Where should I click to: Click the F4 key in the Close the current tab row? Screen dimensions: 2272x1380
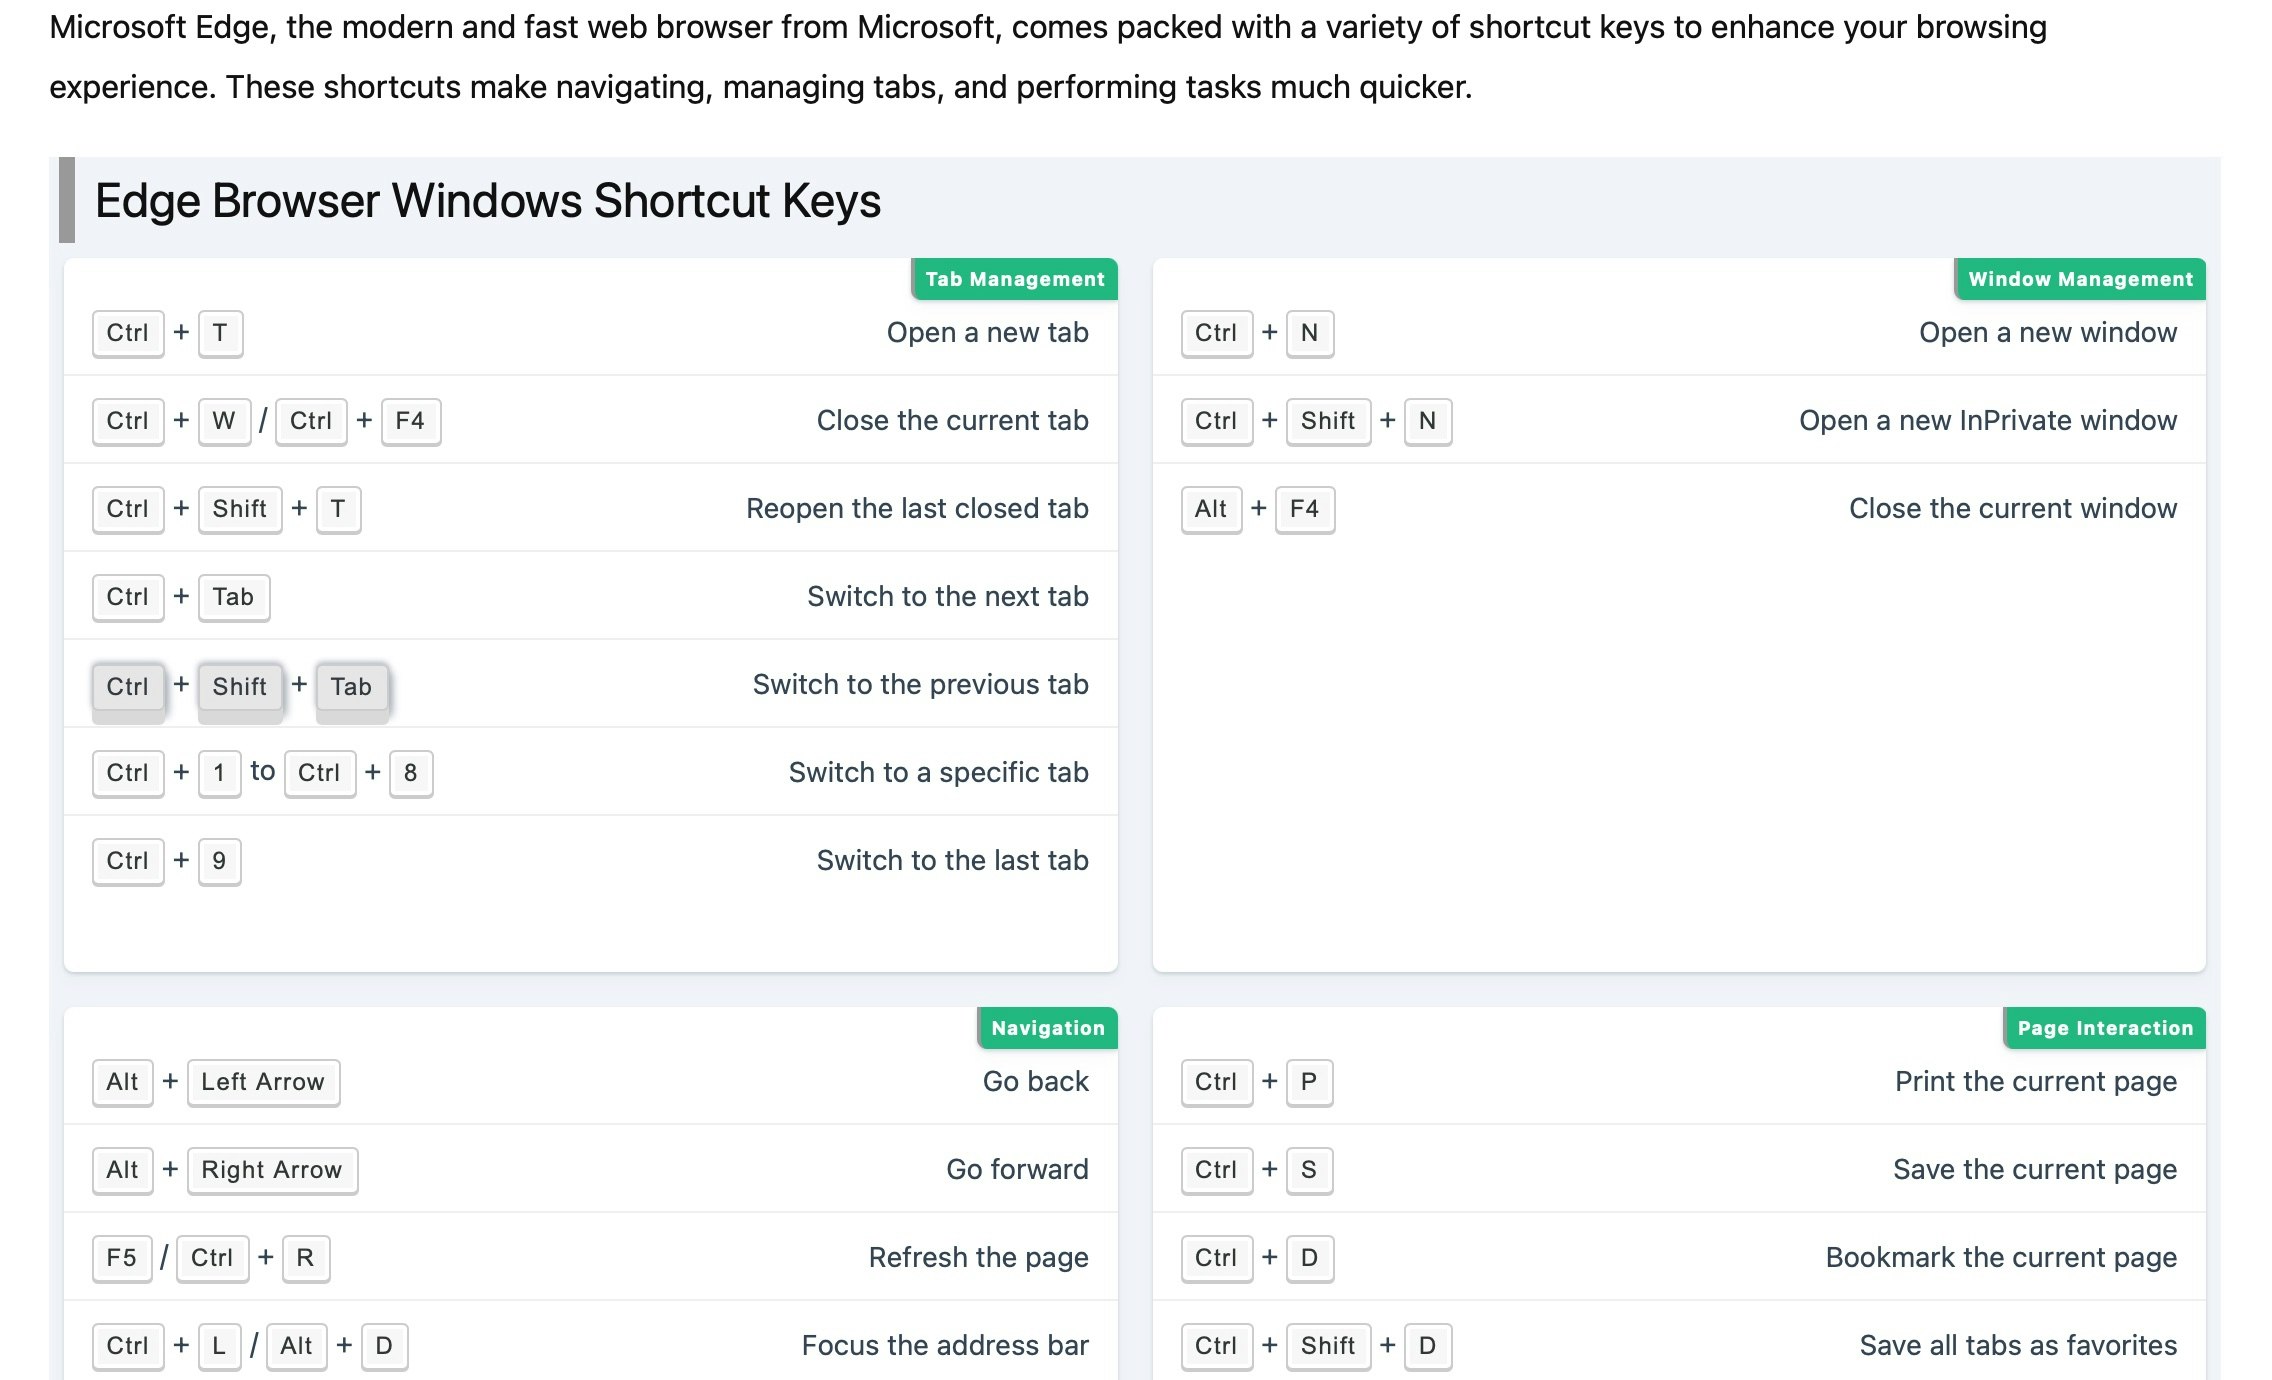[x=410, y=421]
